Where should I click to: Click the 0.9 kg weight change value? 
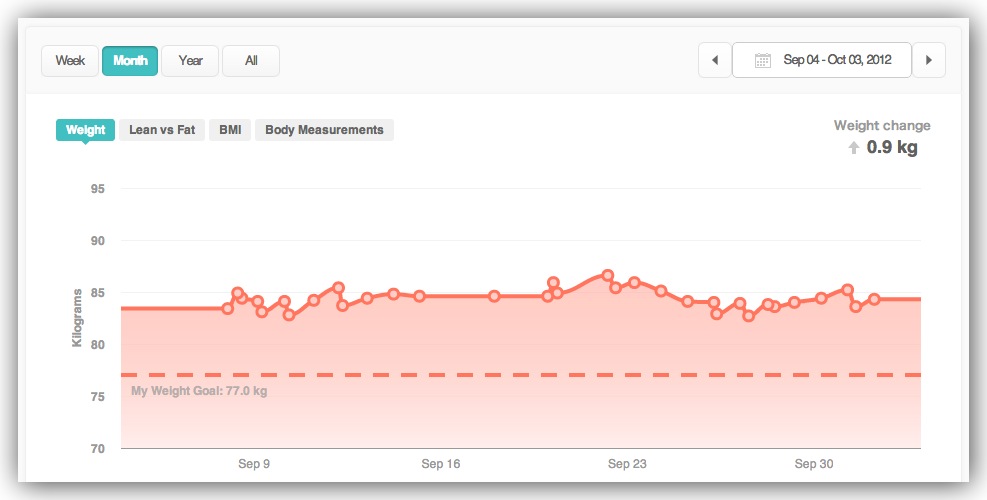click(892, 148)
